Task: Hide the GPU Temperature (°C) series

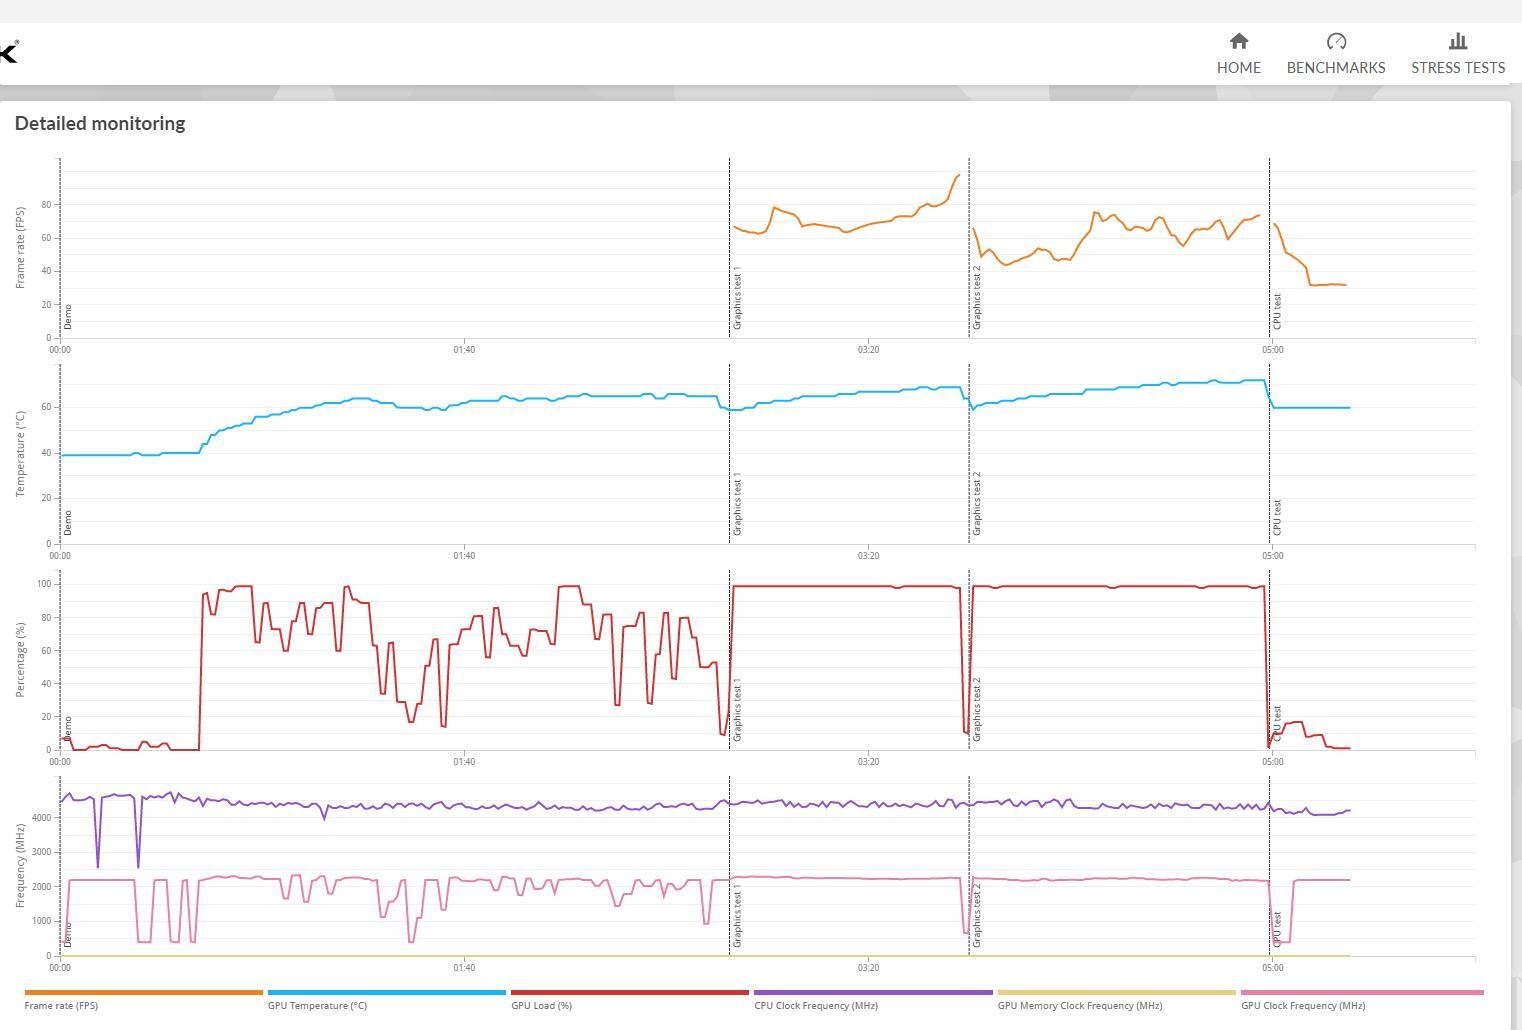Action: coord(317,1005)
